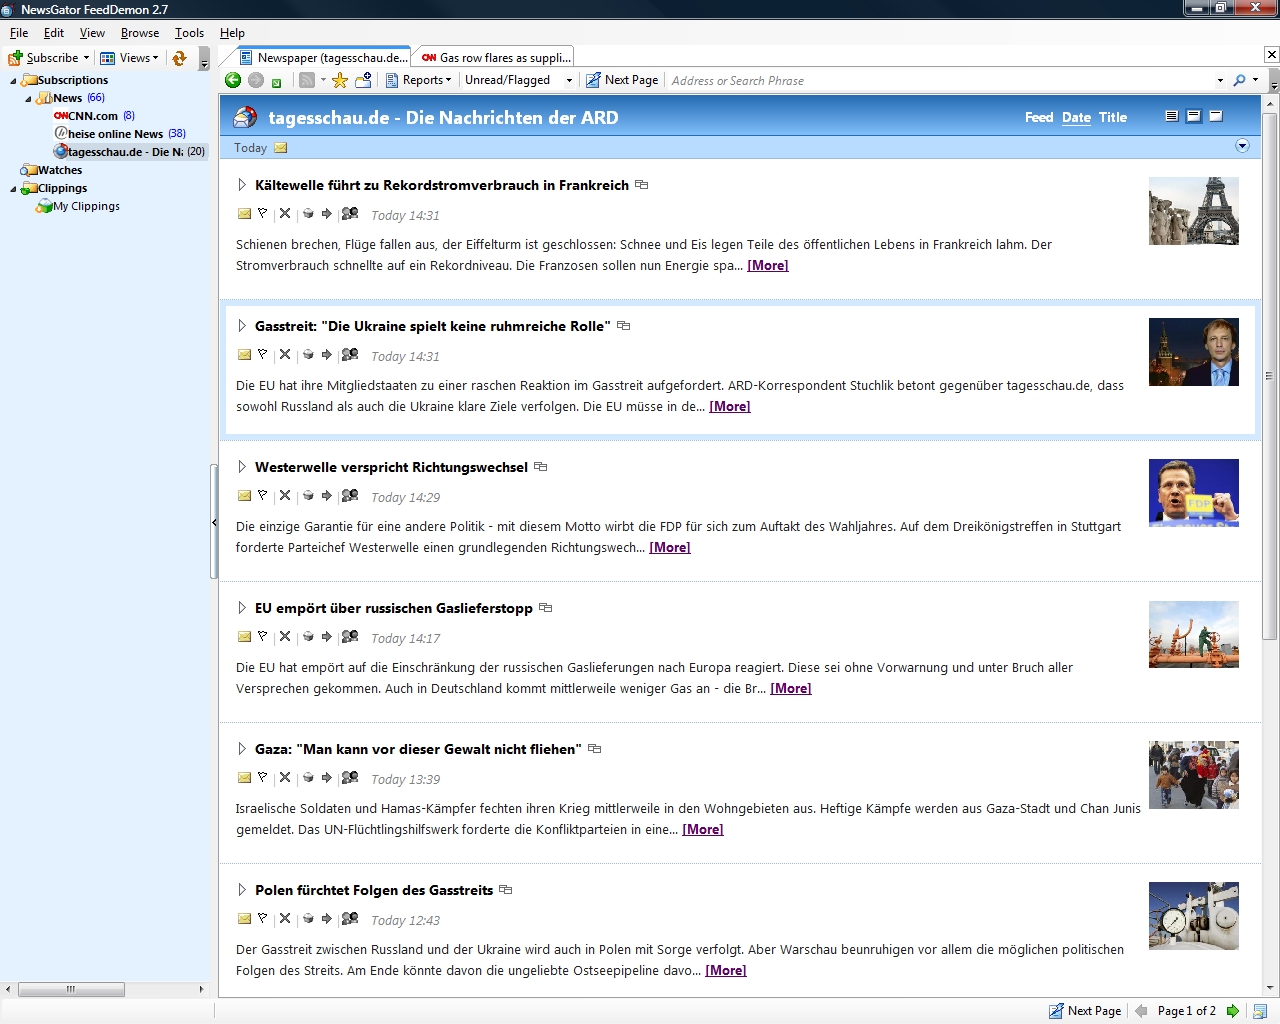
Task: Mark all Today items read via envelope icon
Action: click(x=281, y=148)
